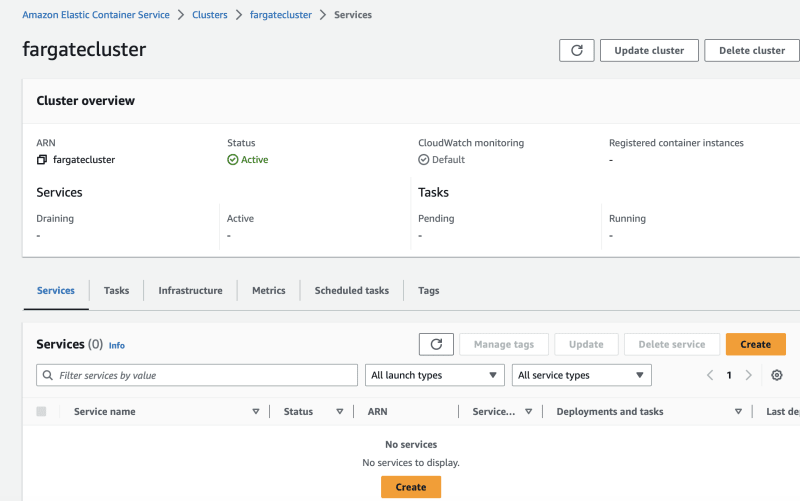Click the Manage tags button
The image size is (800, 501).
pyautogui.click(x=504, y=344)
